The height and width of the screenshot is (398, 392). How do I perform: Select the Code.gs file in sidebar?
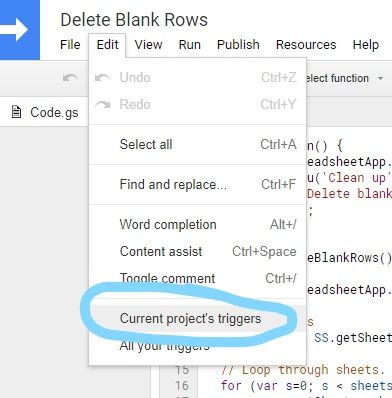[45, 112]
